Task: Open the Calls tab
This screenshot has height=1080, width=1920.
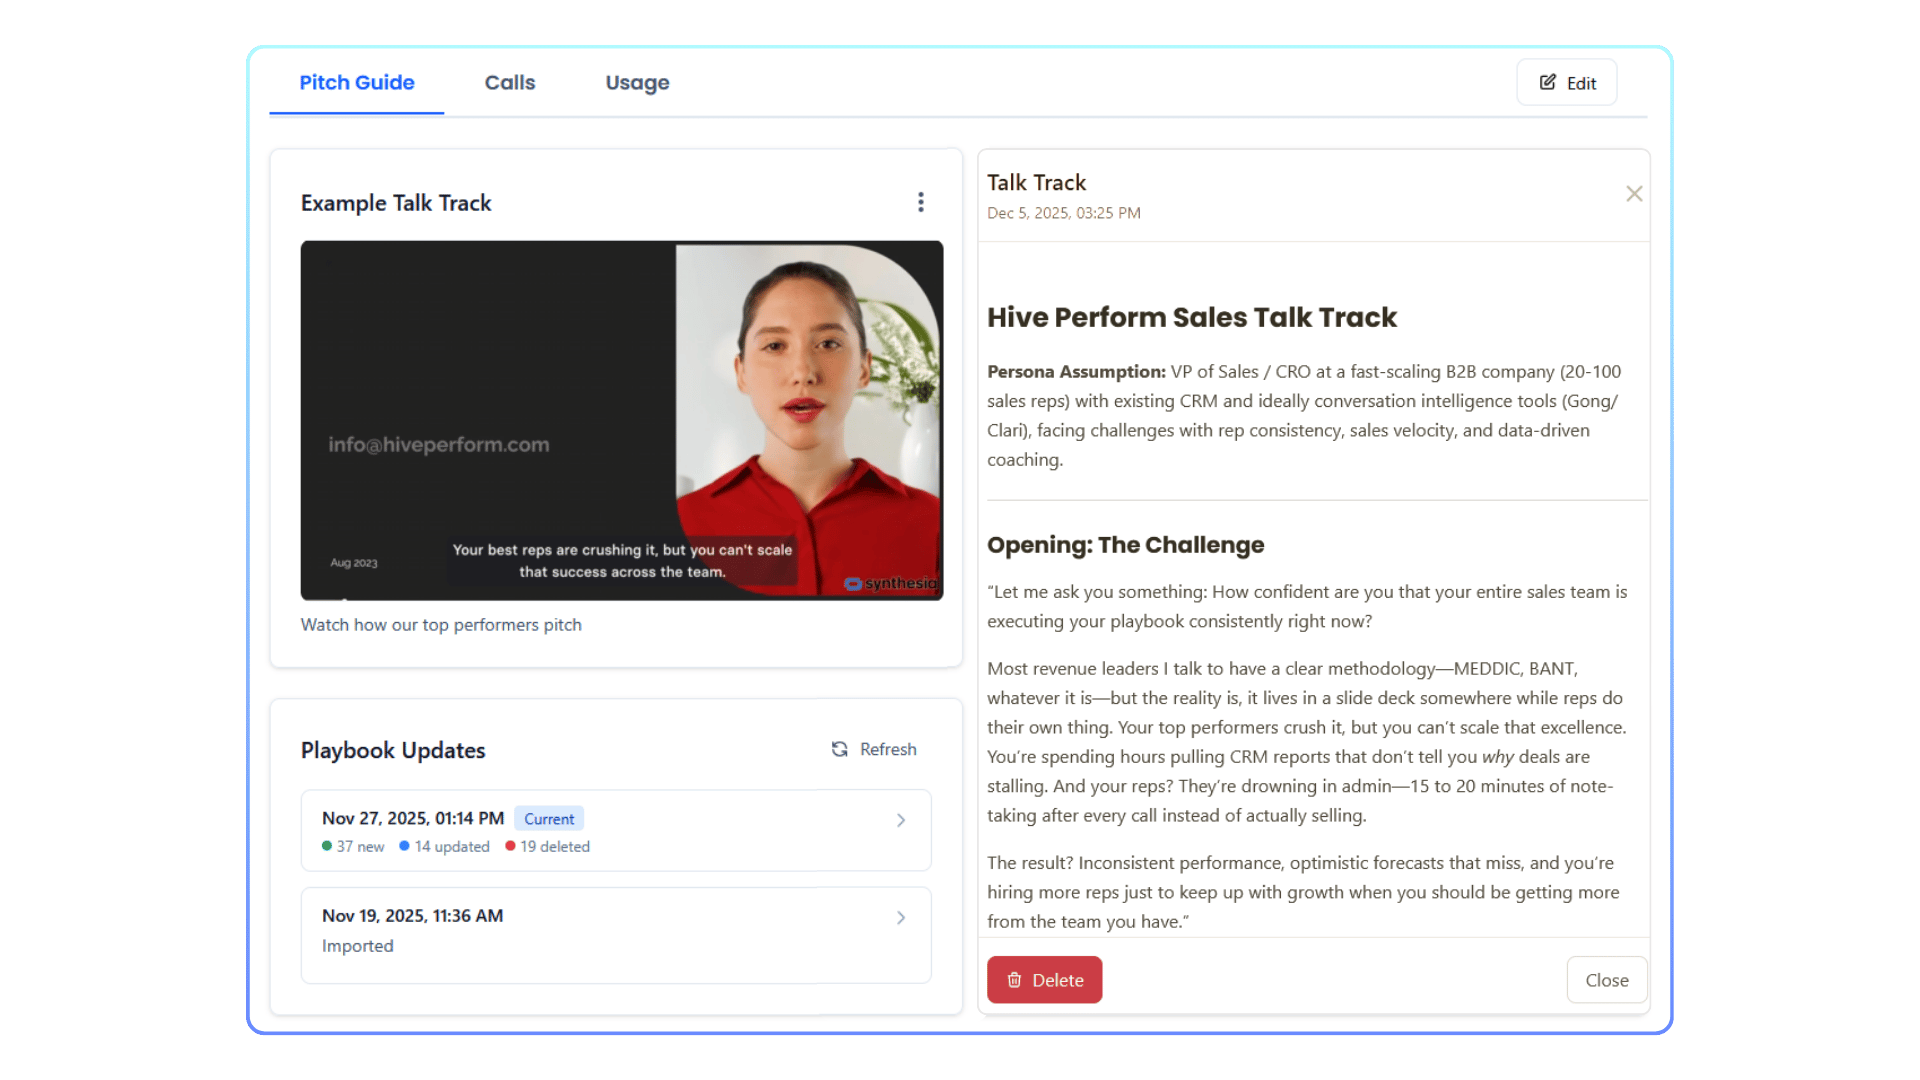Action: pos(510,83)
